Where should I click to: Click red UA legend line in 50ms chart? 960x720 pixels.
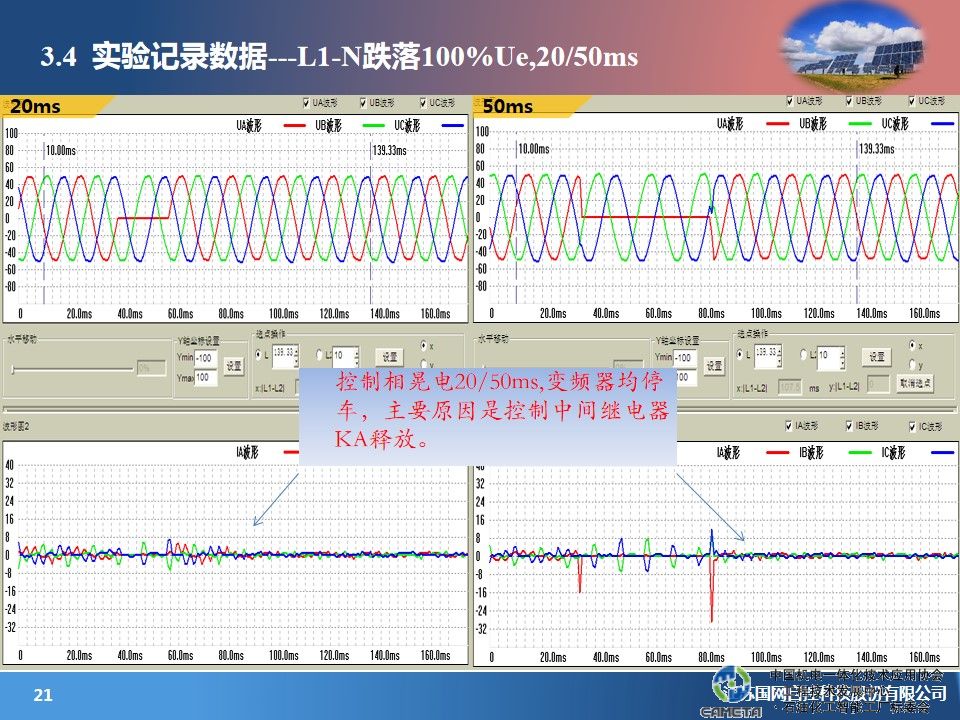pyautogui.click(x=778, y=124)
